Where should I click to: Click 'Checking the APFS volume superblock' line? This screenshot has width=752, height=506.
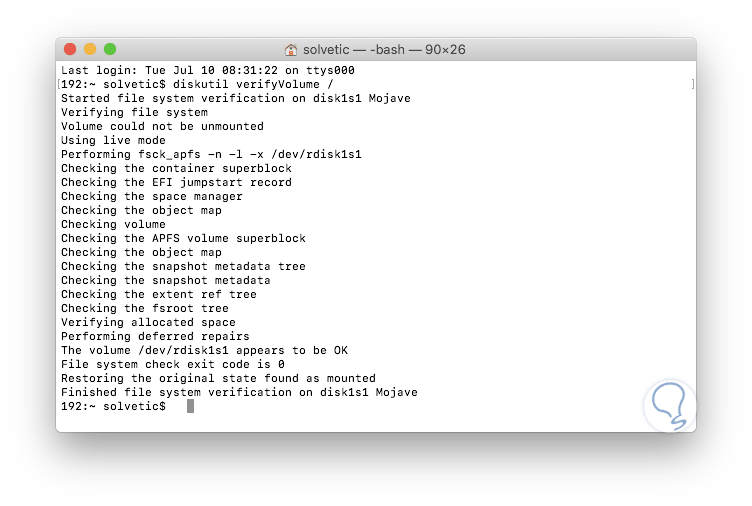click(183, 239)
